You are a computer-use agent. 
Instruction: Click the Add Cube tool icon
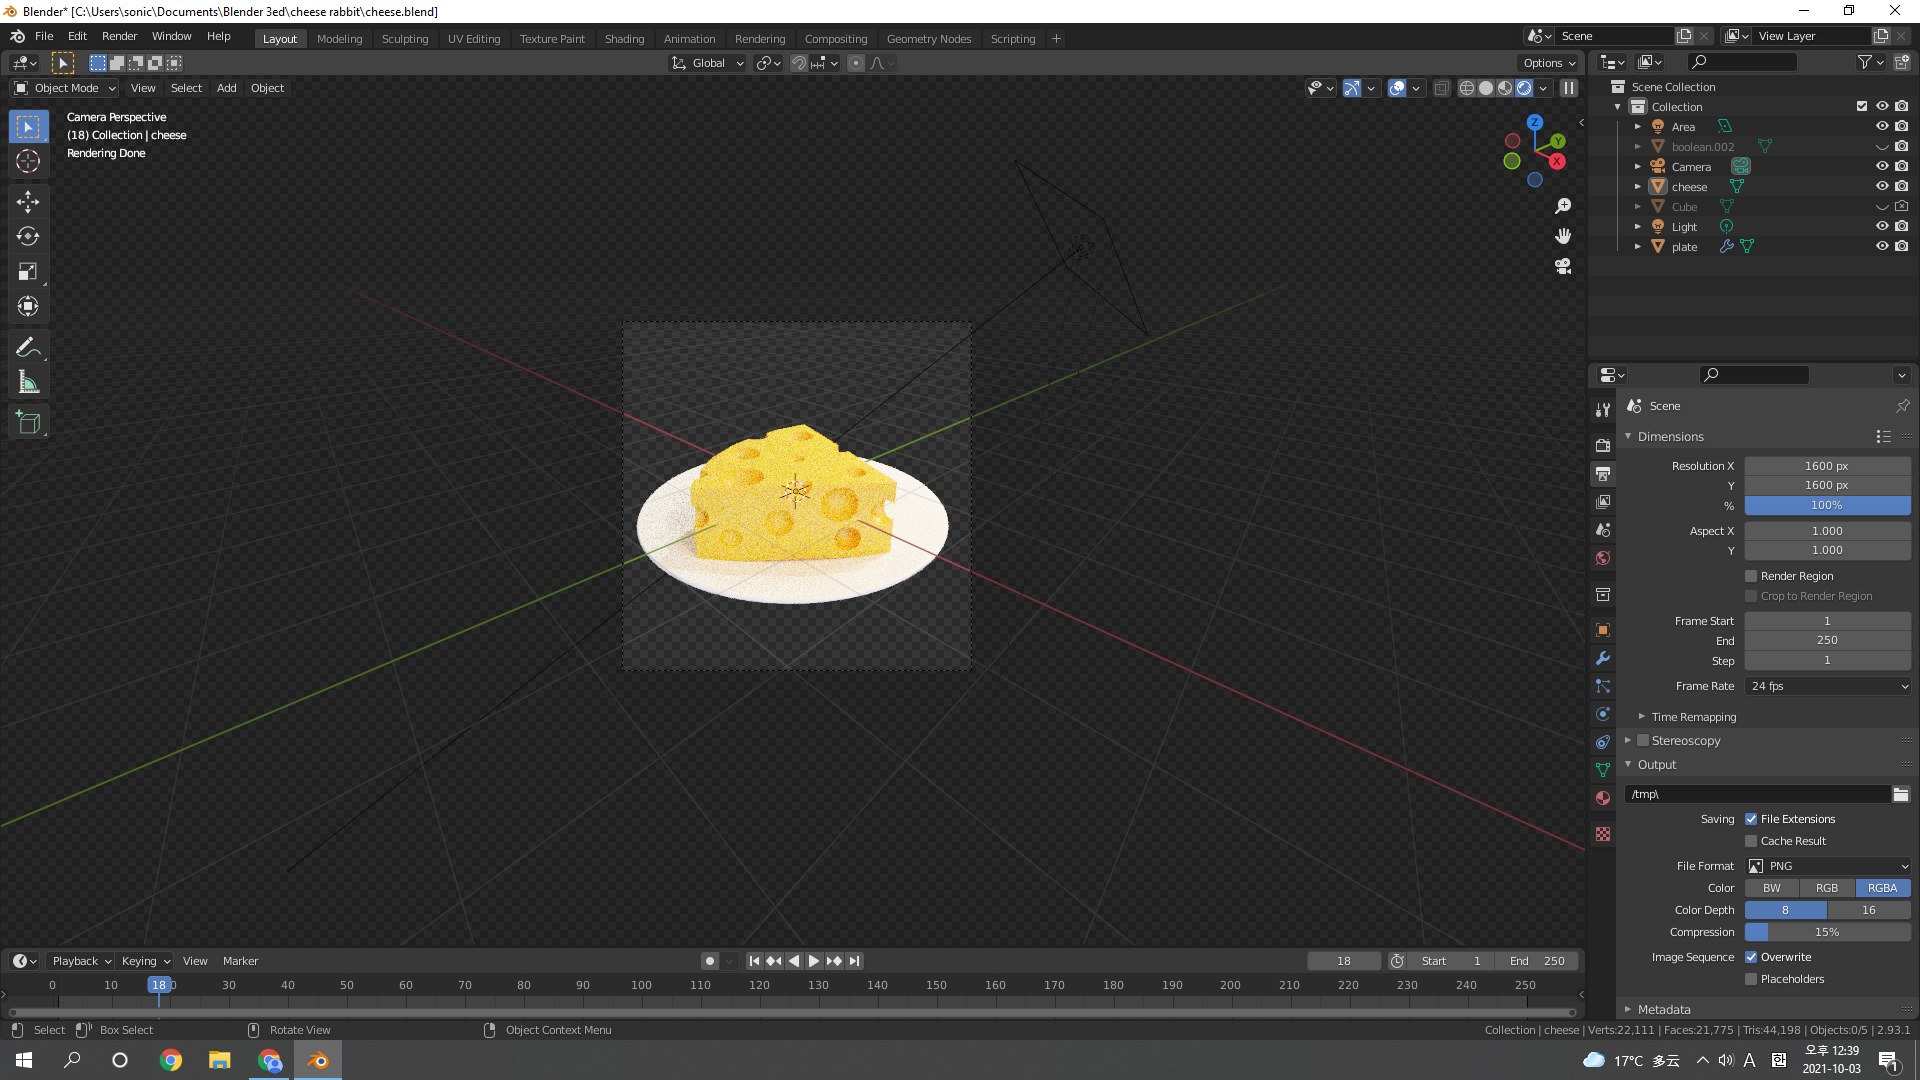(x=28, y=423)
